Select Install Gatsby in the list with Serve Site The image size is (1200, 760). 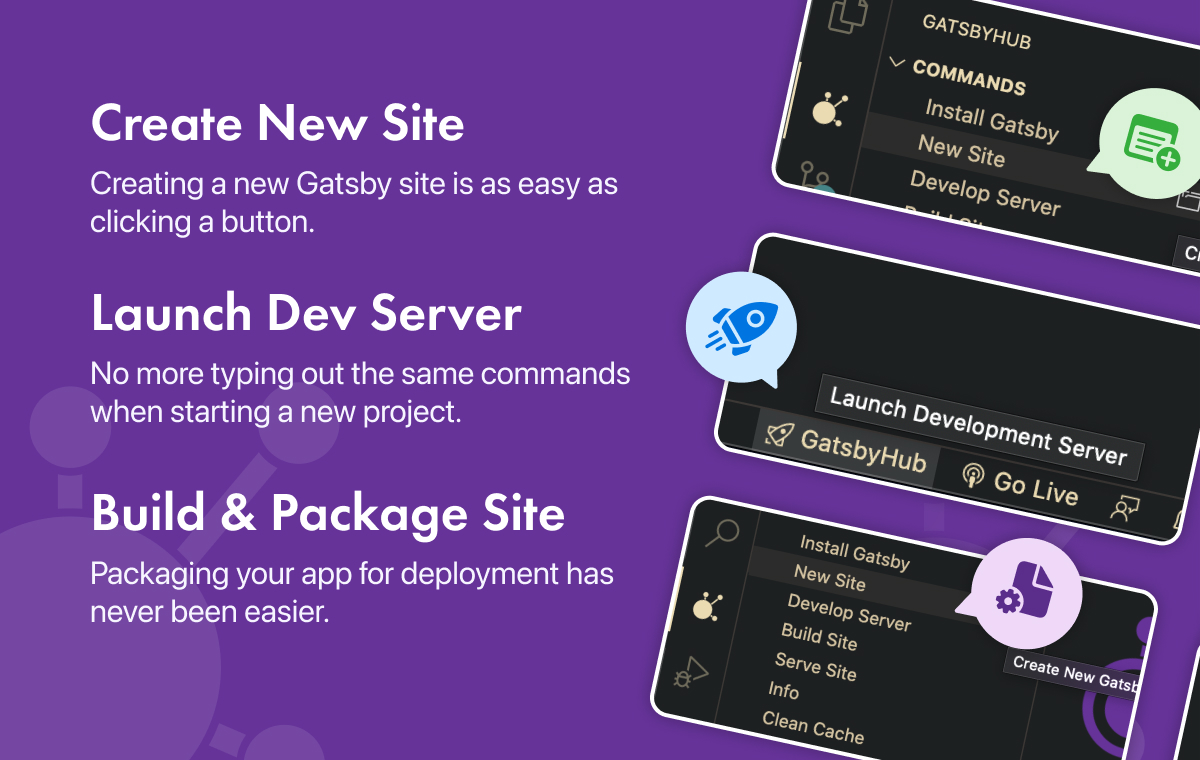tap(855, 552)
